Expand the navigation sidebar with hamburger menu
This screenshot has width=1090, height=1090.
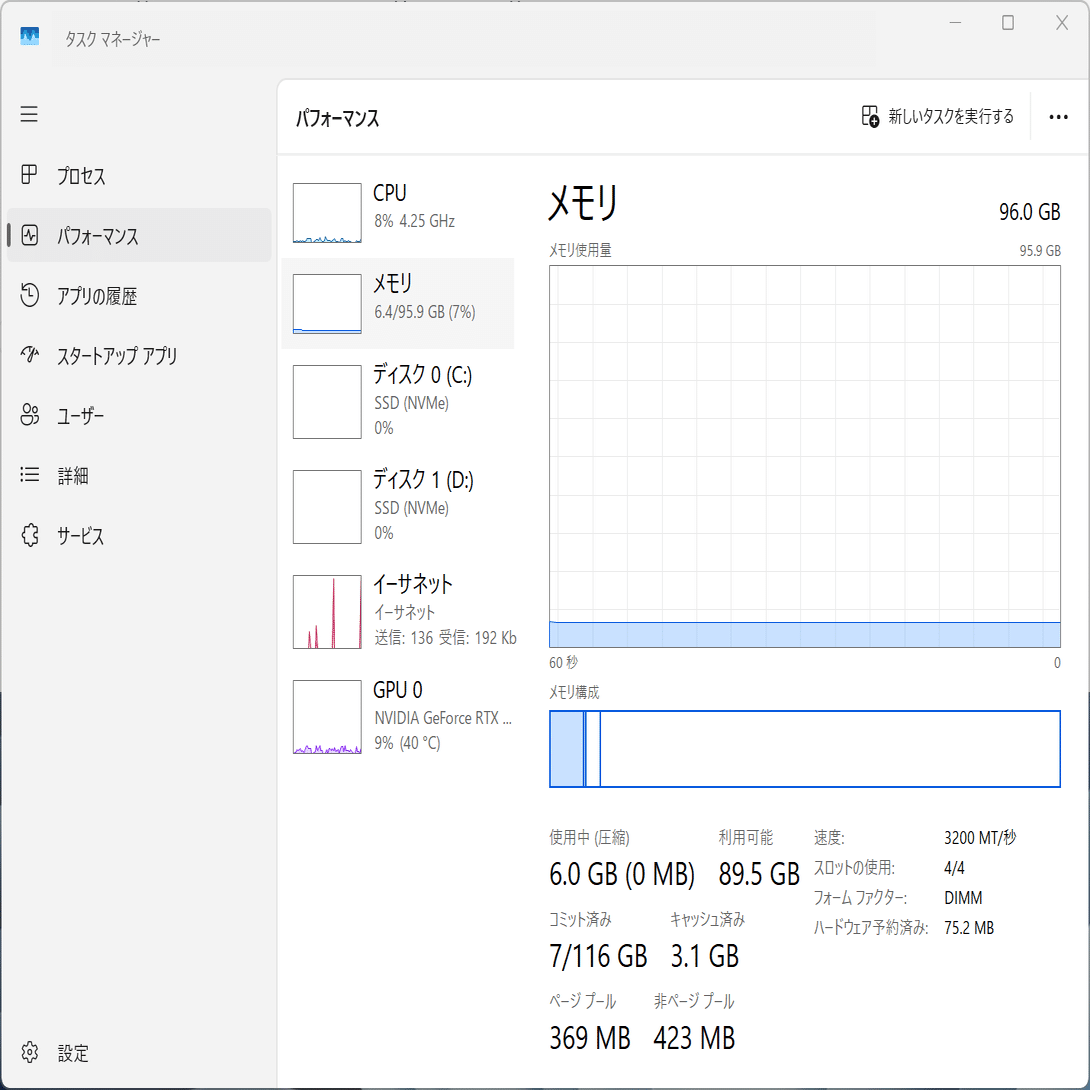[29, 114]
